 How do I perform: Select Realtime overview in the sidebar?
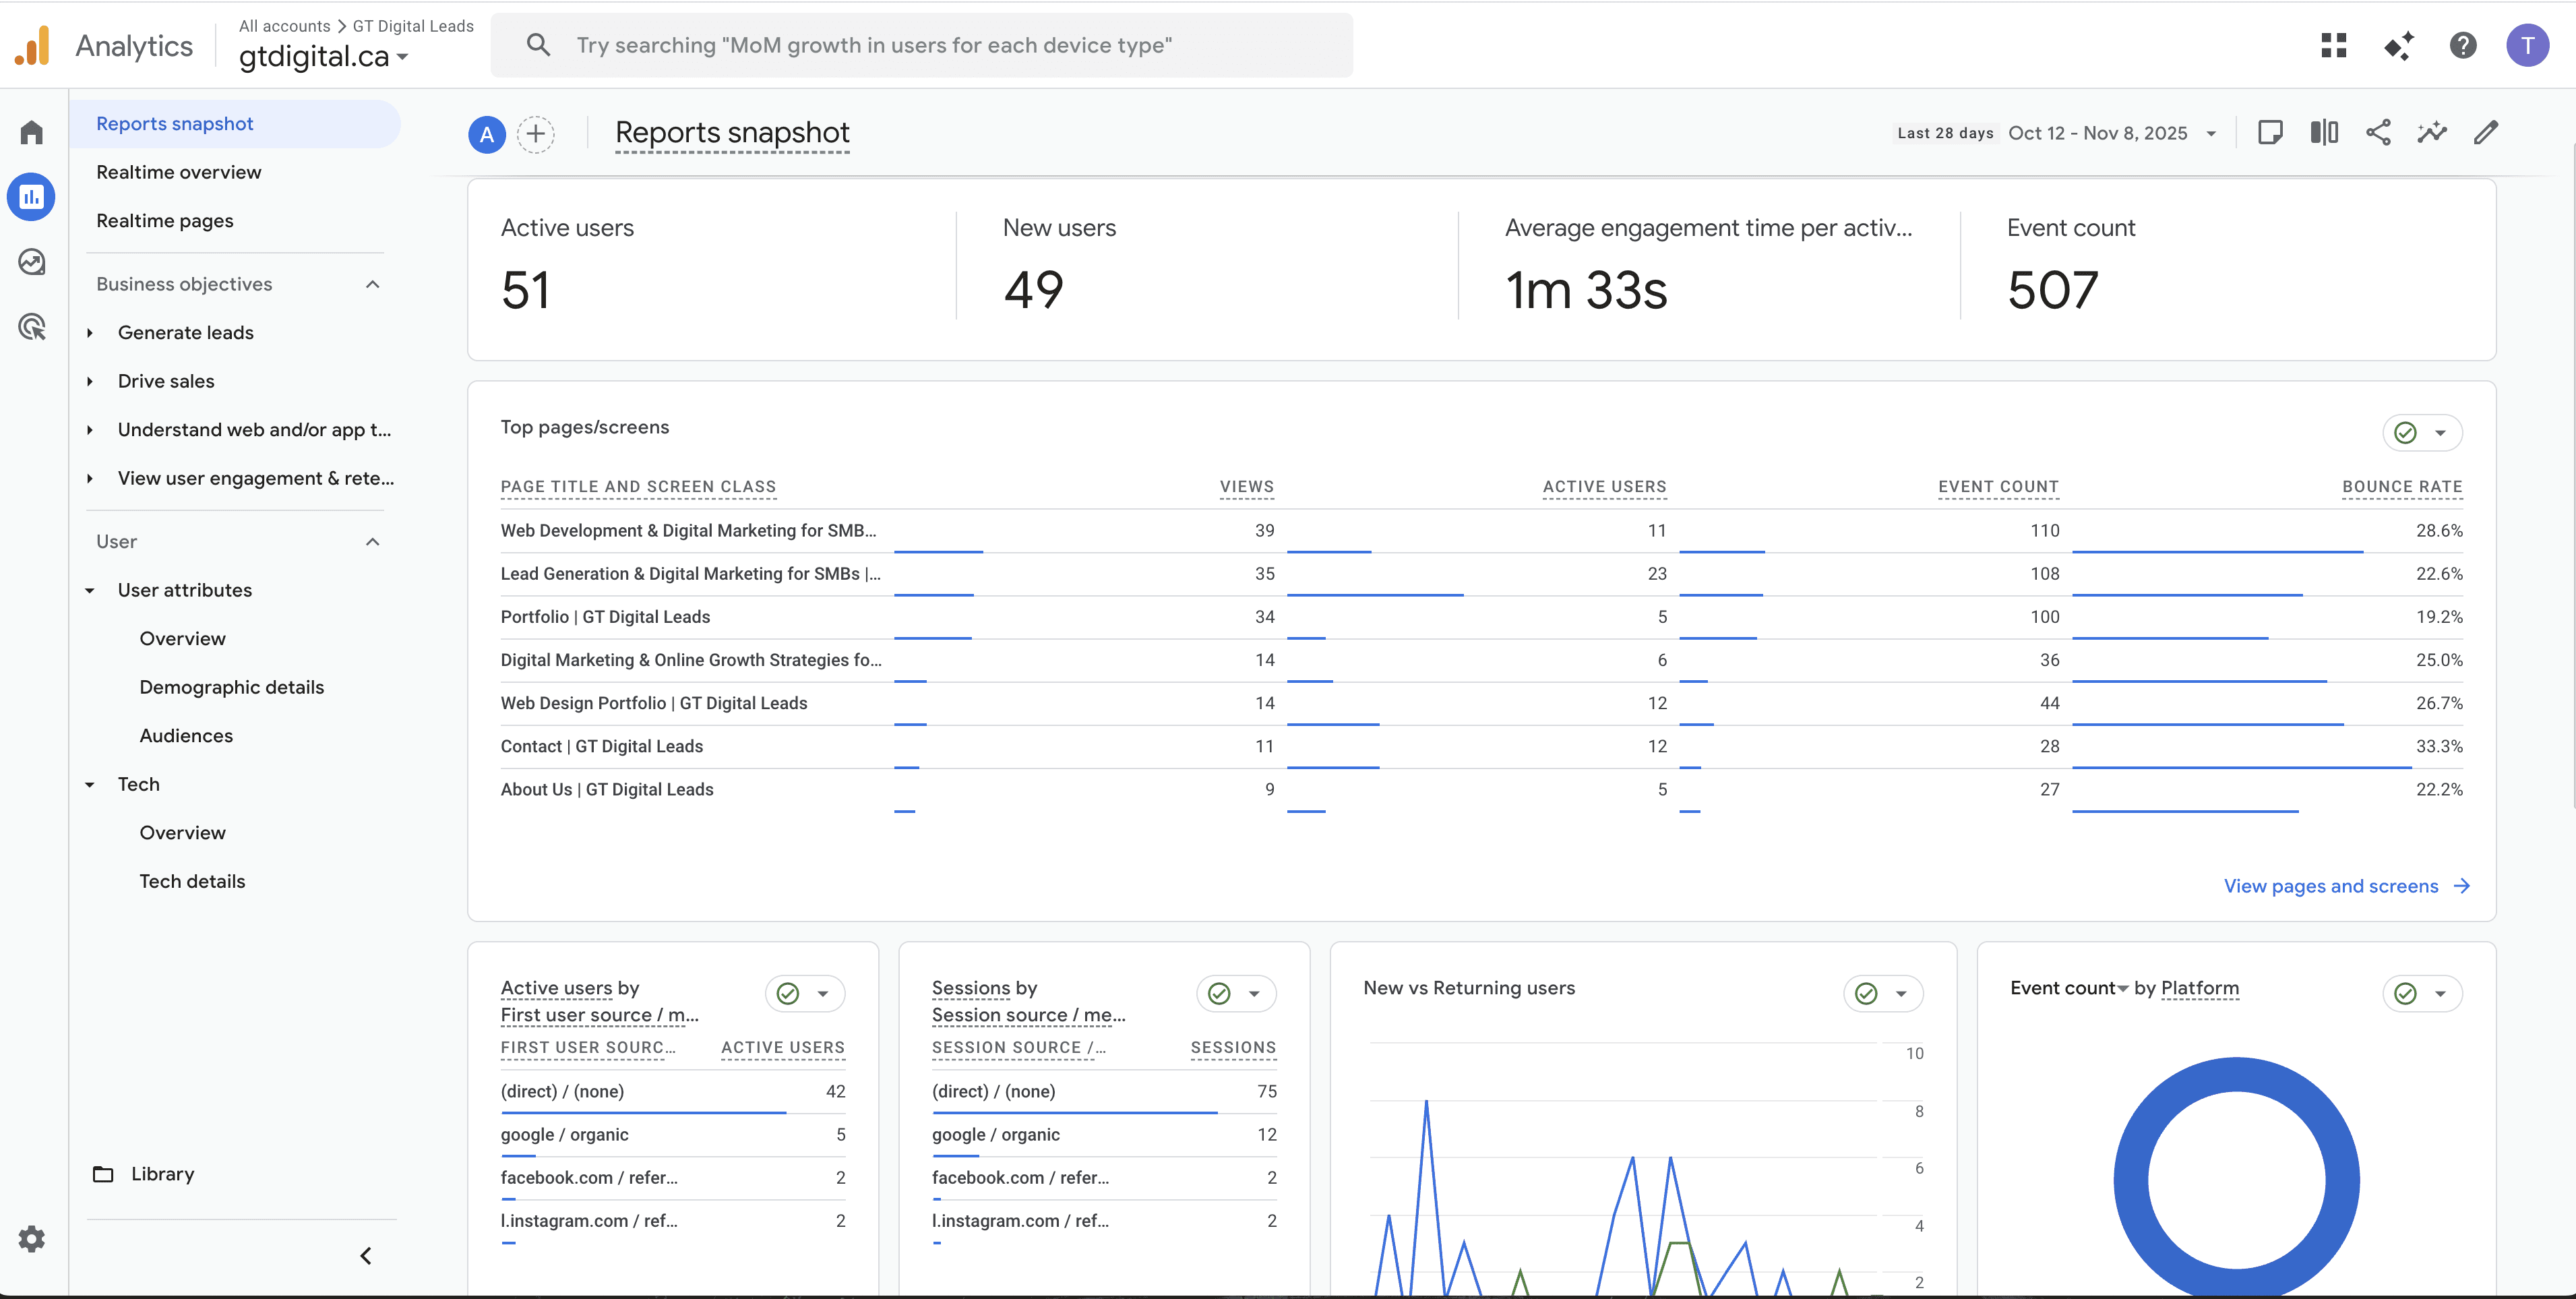click(x=179, y=172)
